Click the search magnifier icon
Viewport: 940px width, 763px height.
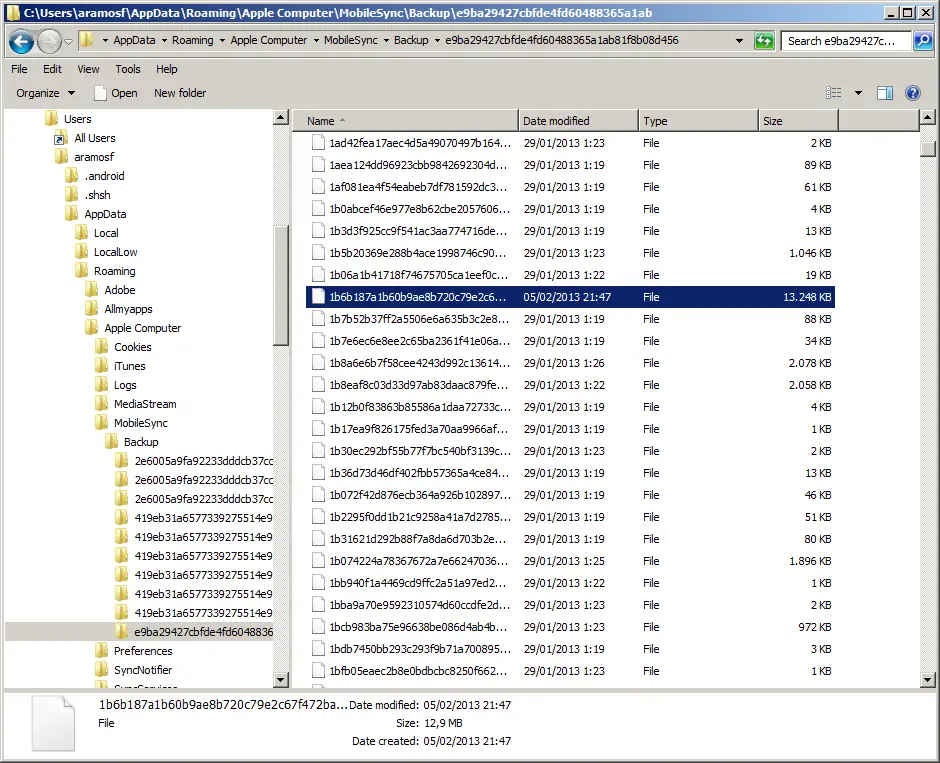click(x=923, y=41)
